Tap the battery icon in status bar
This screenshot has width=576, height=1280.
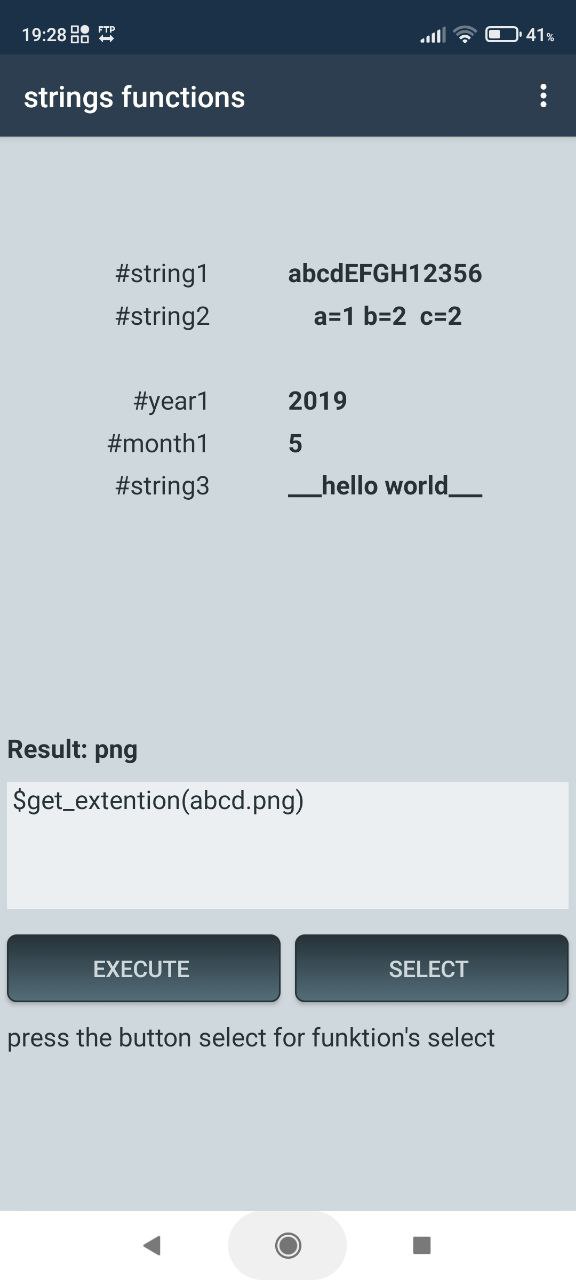coord(503,35)
